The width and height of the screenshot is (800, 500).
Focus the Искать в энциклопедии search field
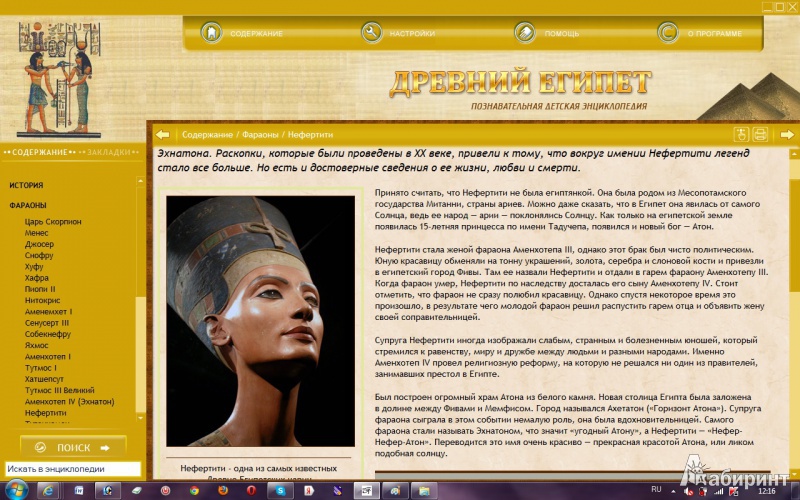coord(72,469)
